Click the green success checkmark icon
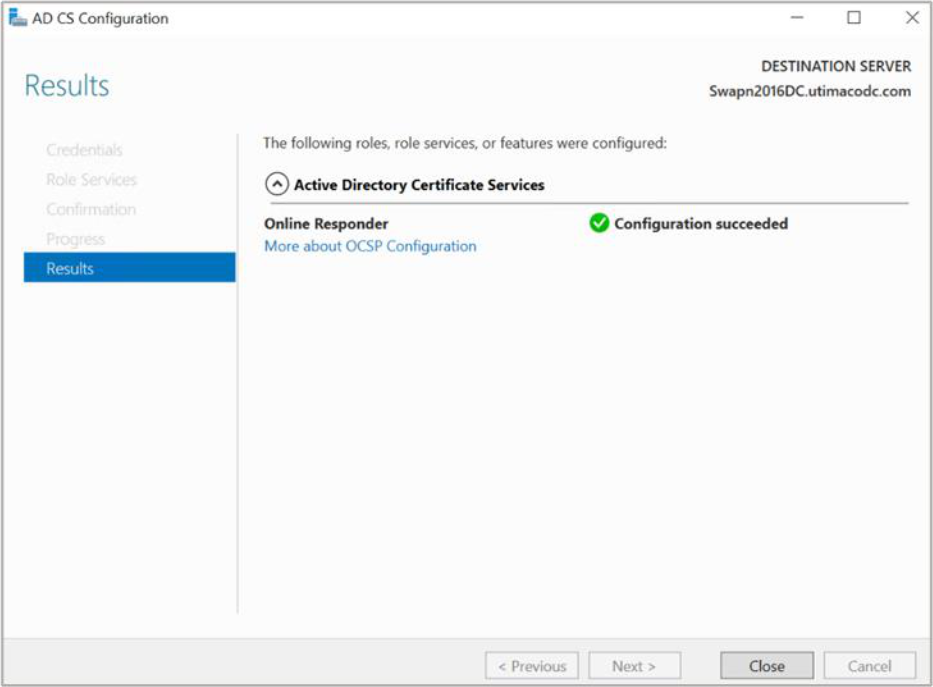Image resolution: width=933 pixels, height=687 pixels. [x=599, y=224]
